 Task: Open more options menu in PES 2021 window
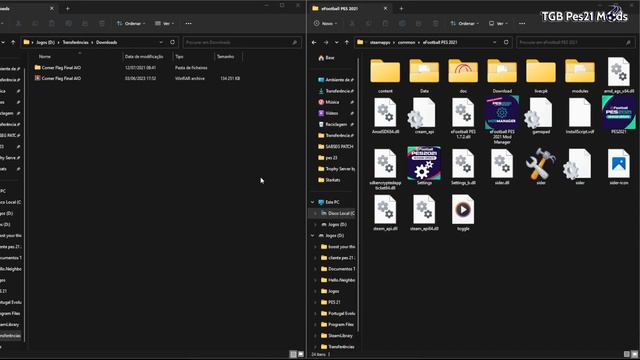[522, 24]
